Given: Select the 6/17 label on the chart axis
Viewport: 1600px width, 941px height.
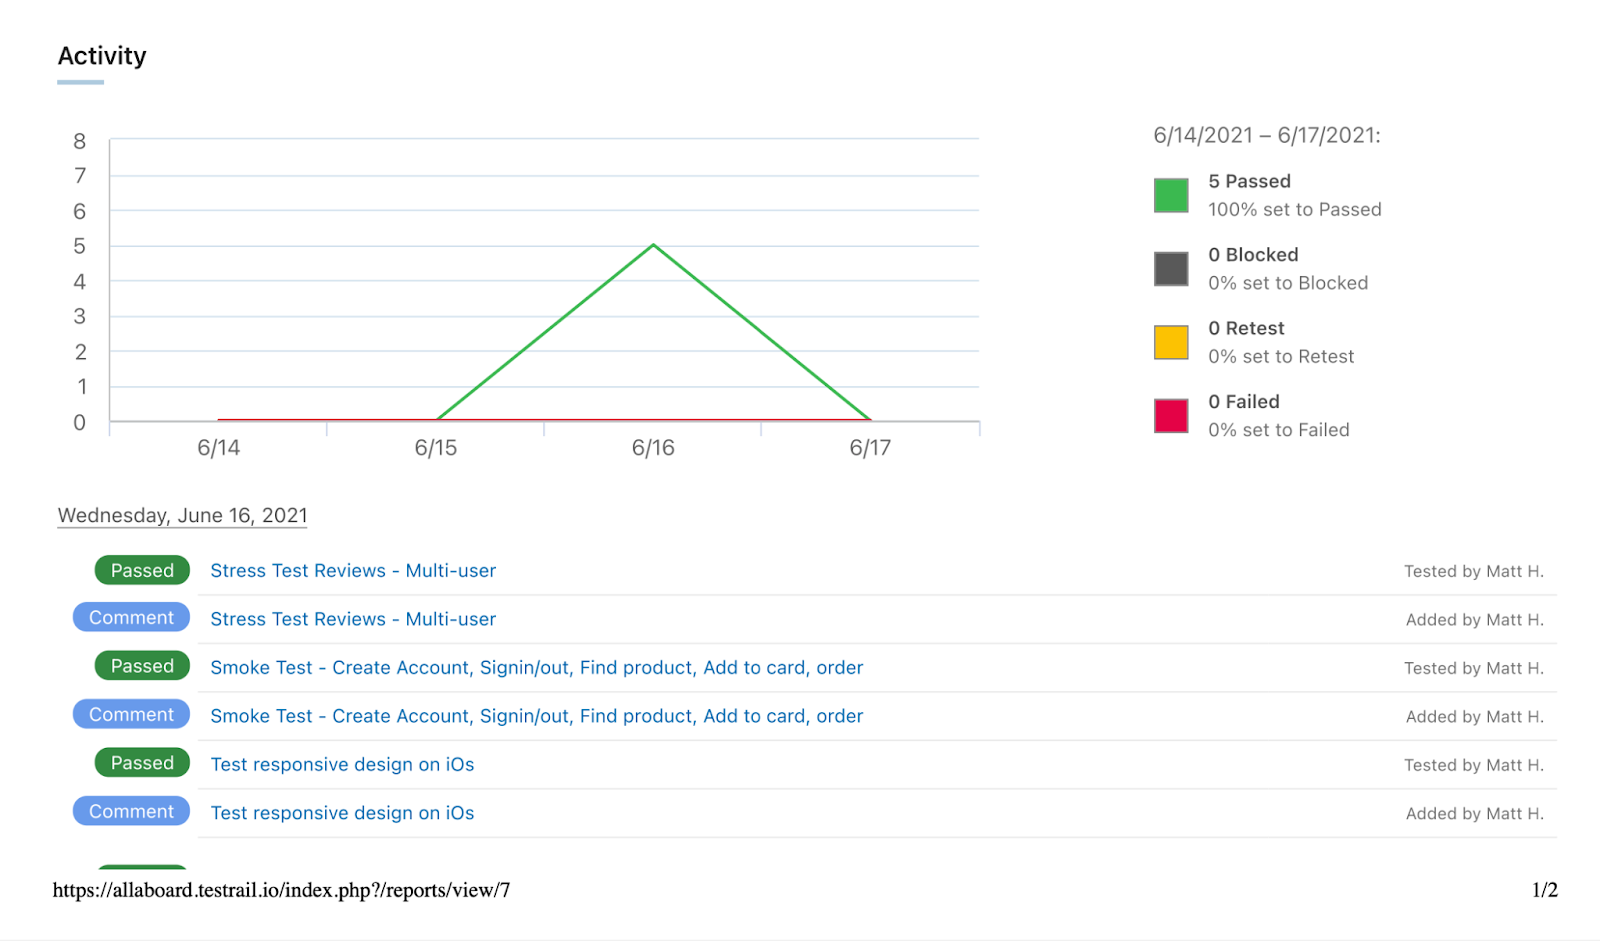Looking at the screenshot, I should (x=870, y=448).
